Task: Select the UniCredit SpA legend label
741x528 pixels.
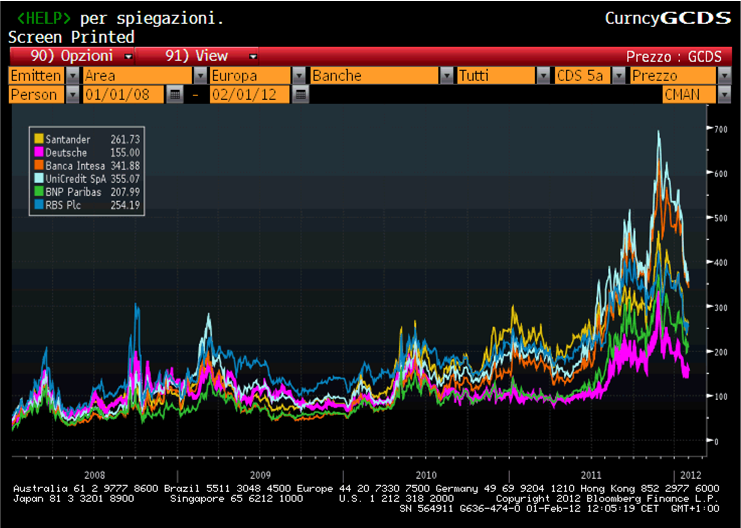Action: (x=76, y=179)
